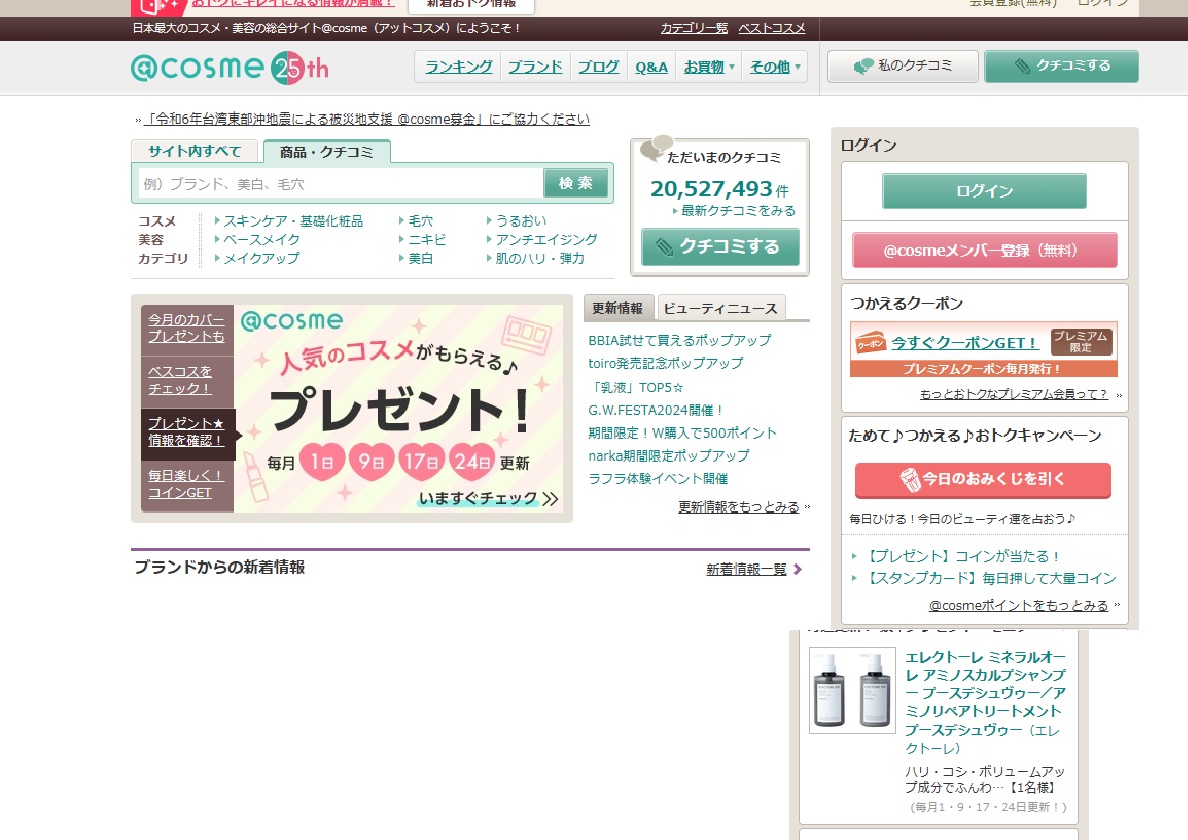Click the shampoo product thumbnail

coord(851,690)
